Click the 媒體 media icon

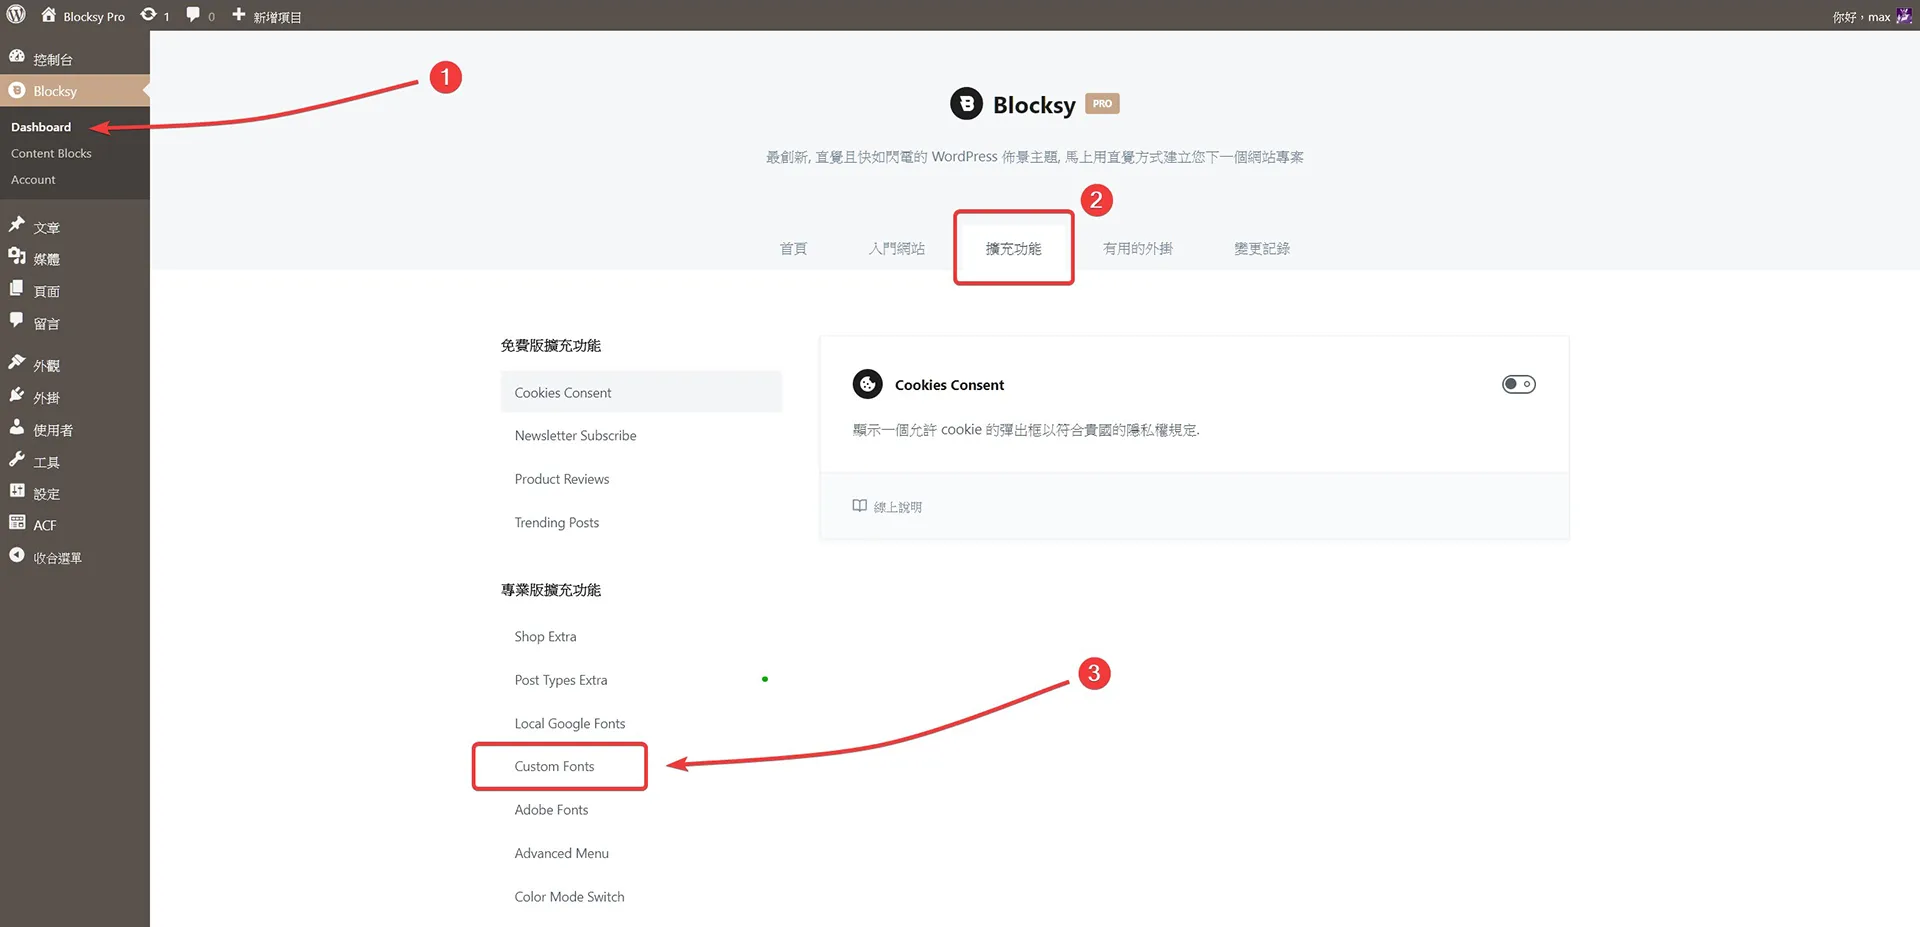pyautogui.click(x=17, y=257)
